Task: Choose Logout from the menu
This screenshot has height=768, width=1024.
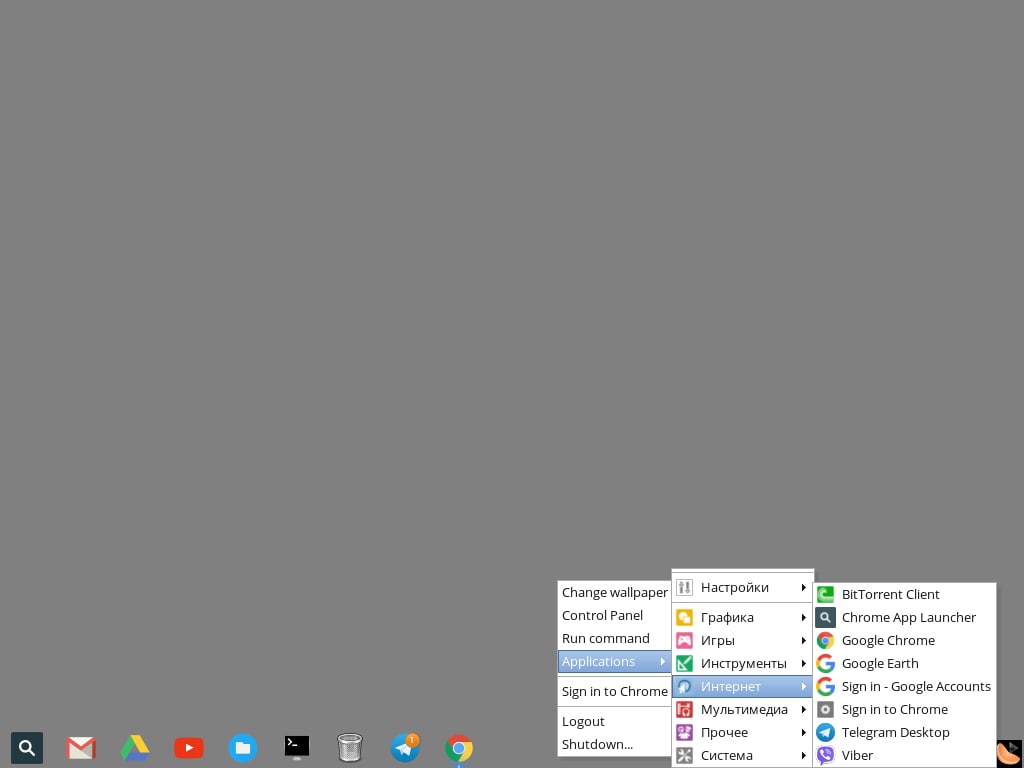Action: 615,722
